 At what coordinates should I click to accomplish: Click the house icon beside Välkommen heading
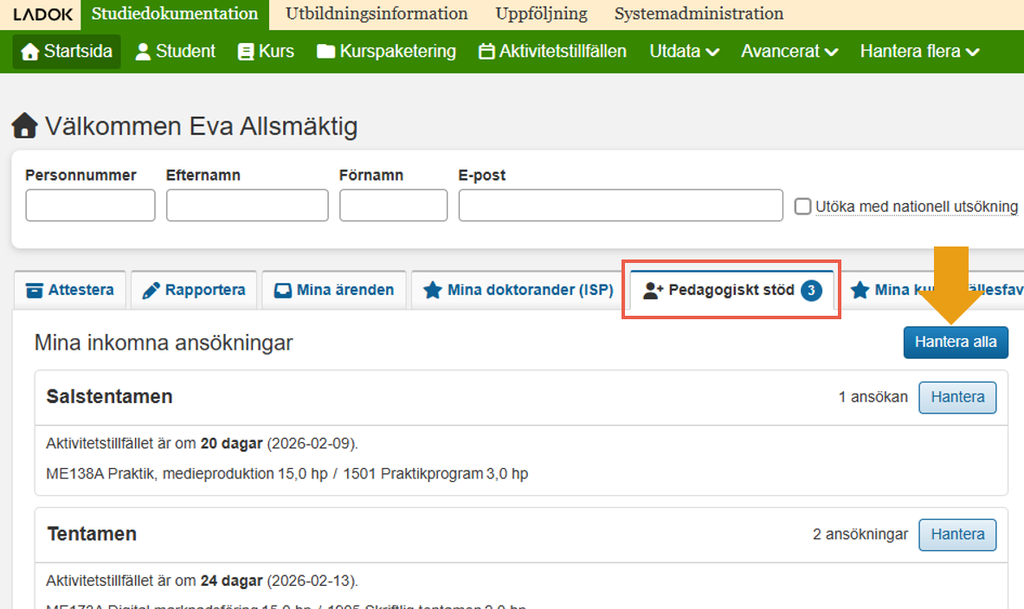click(x=25, y=125)
